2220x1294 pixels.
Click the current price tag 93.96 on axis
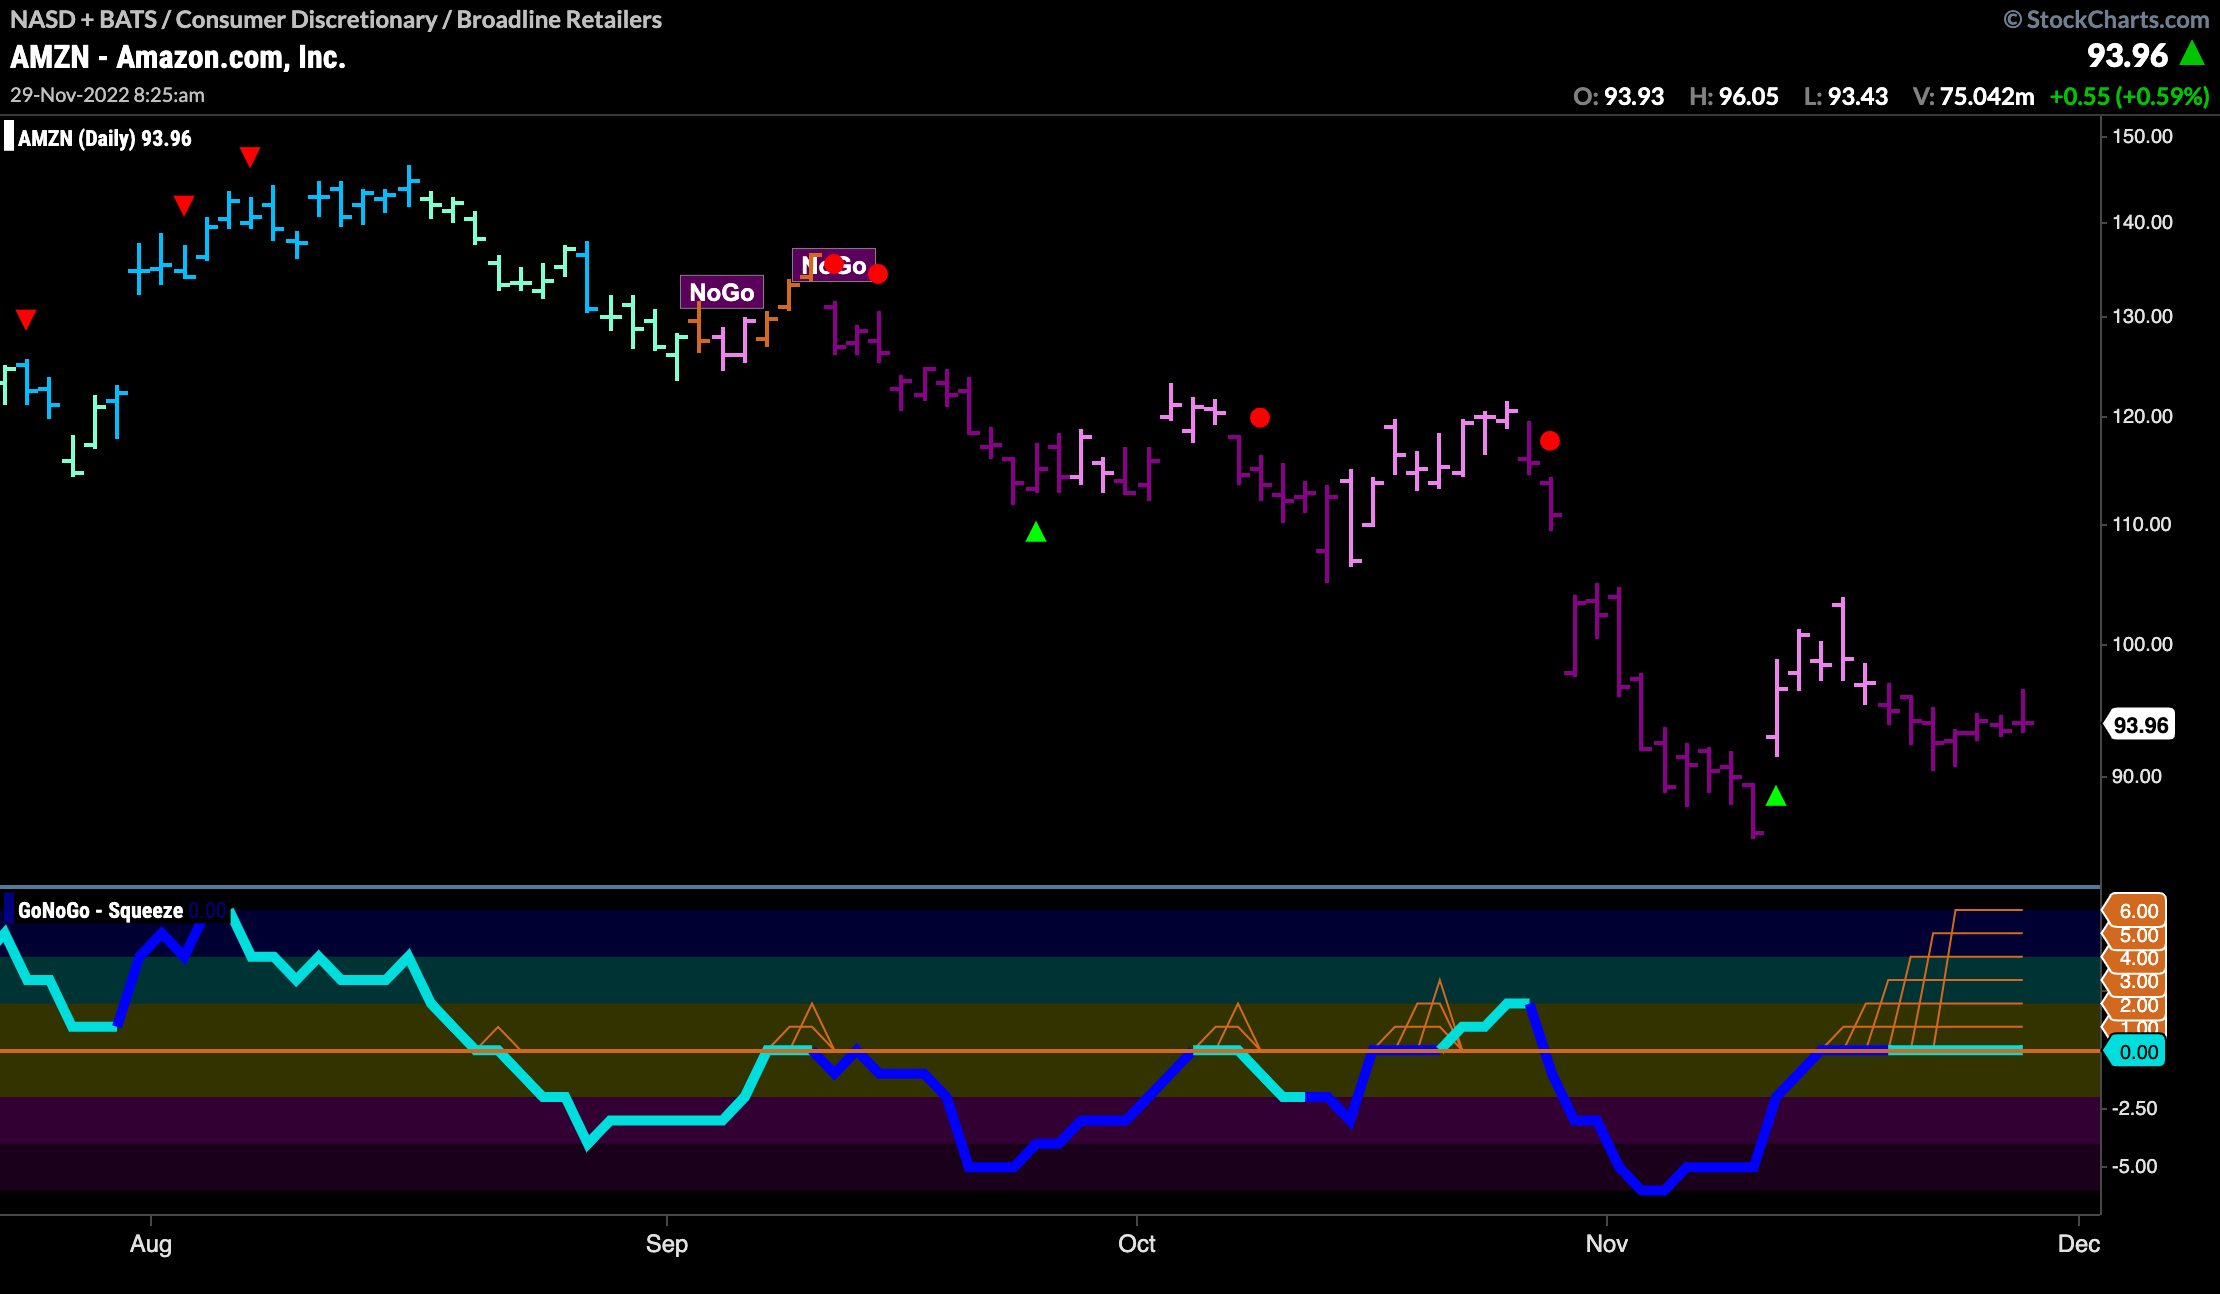2140,725
